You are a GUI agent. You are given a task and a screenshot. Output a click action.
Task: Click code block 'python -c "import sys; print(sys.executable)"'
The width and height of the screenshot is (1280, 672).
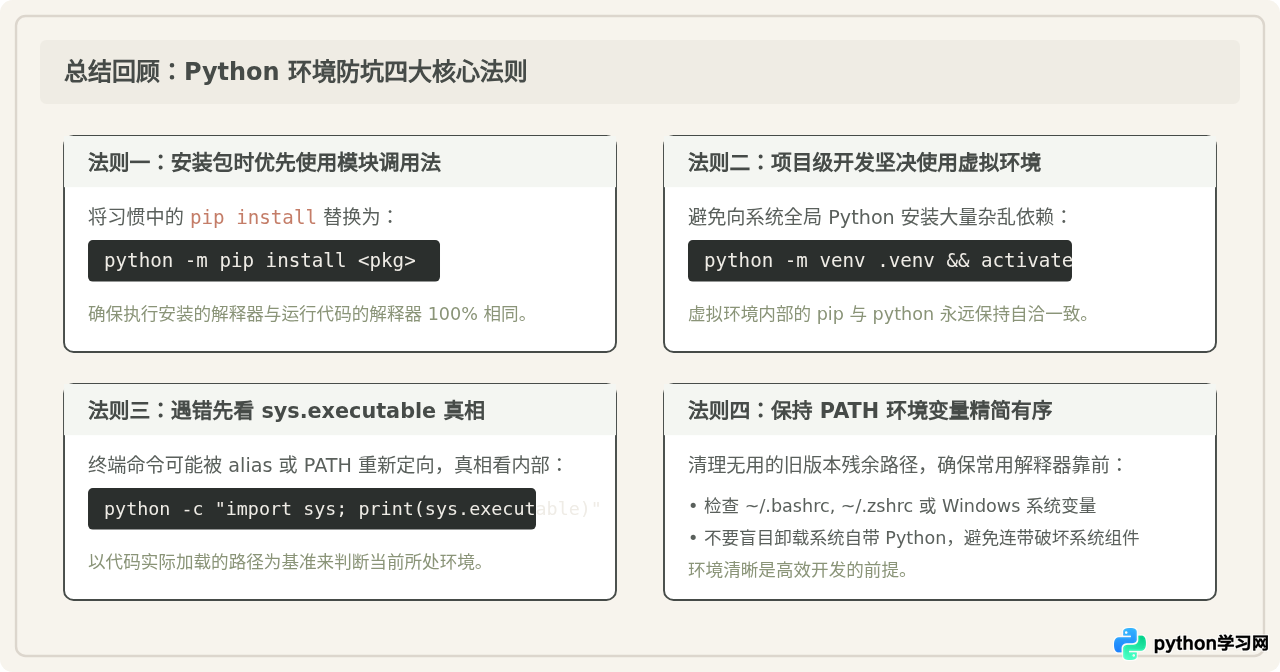[312, 508]
